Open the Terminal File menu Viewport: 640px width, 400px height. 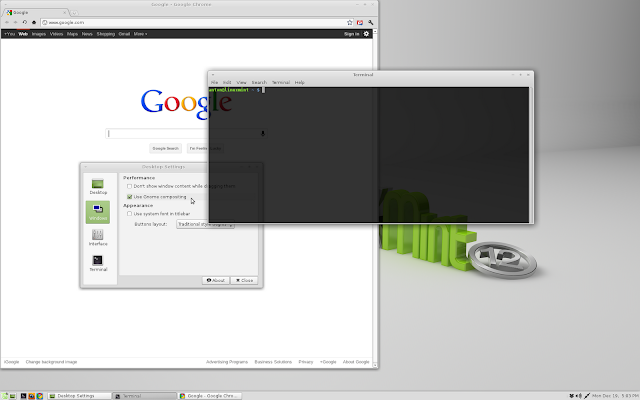(214, 82)
